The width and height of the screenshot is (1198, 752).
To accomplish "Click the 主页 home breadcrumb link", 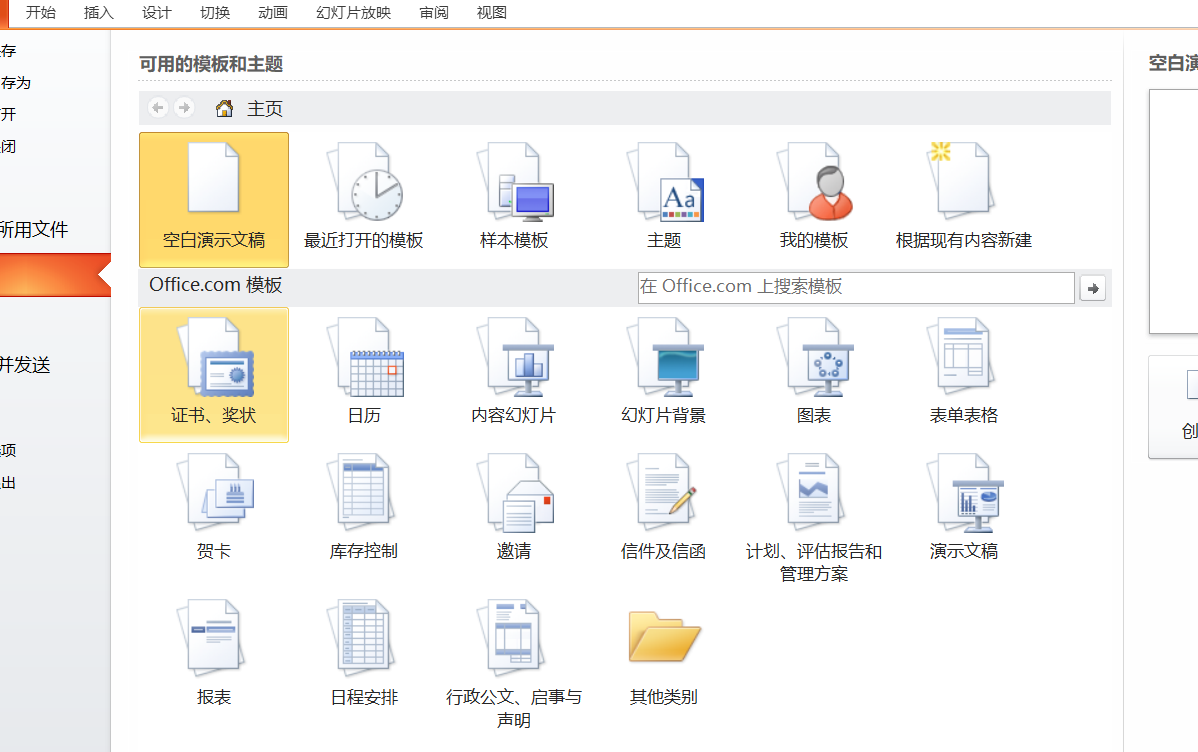I will point(264,108).
